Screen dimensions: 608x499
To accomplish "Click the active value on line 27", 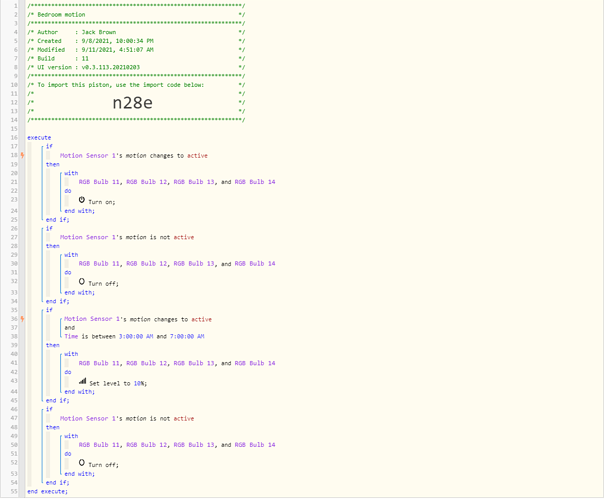I will point(184,237).
